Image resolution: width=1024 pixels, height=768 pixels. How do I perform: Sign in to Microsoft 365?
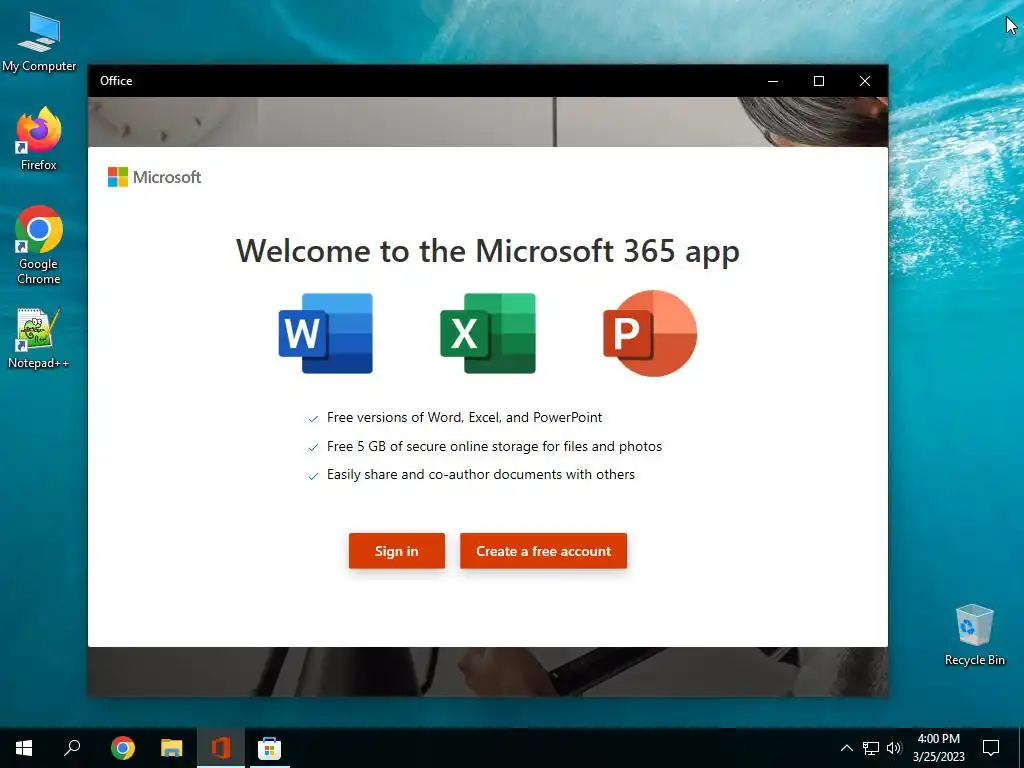[396, 551]
